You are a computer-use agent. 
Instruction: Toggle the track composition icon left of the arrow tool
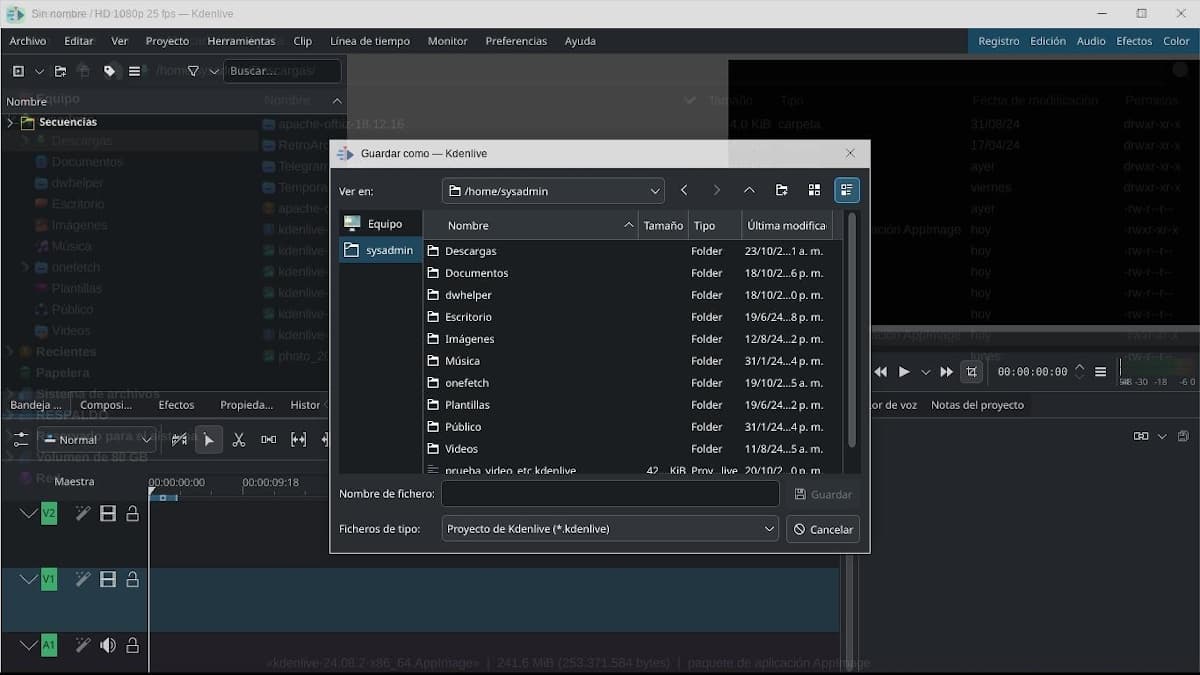click(x=179, y=439)
